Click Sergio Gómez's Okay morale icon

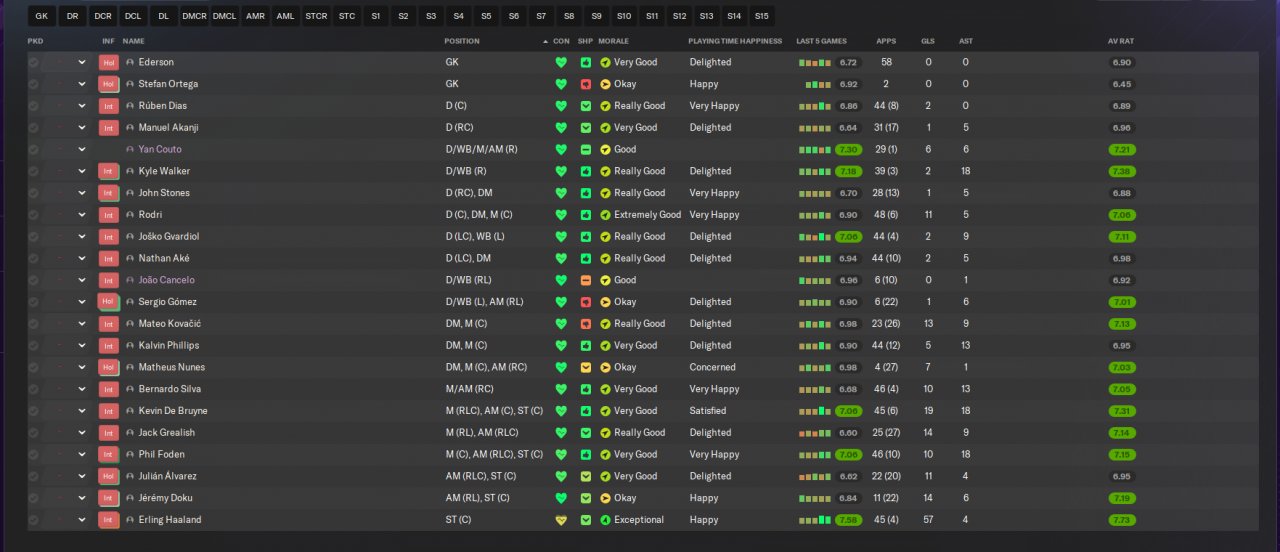point(605,302)
